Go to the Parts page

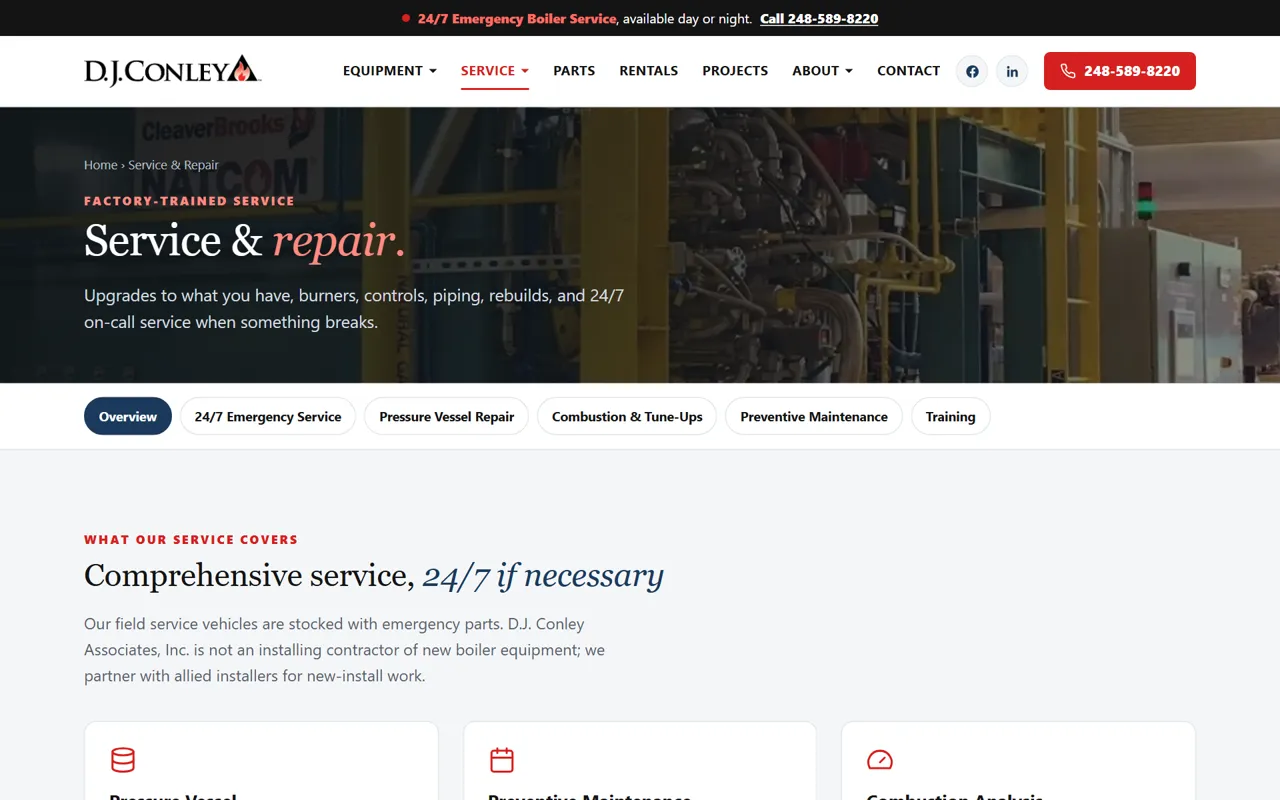pos(574,71)
